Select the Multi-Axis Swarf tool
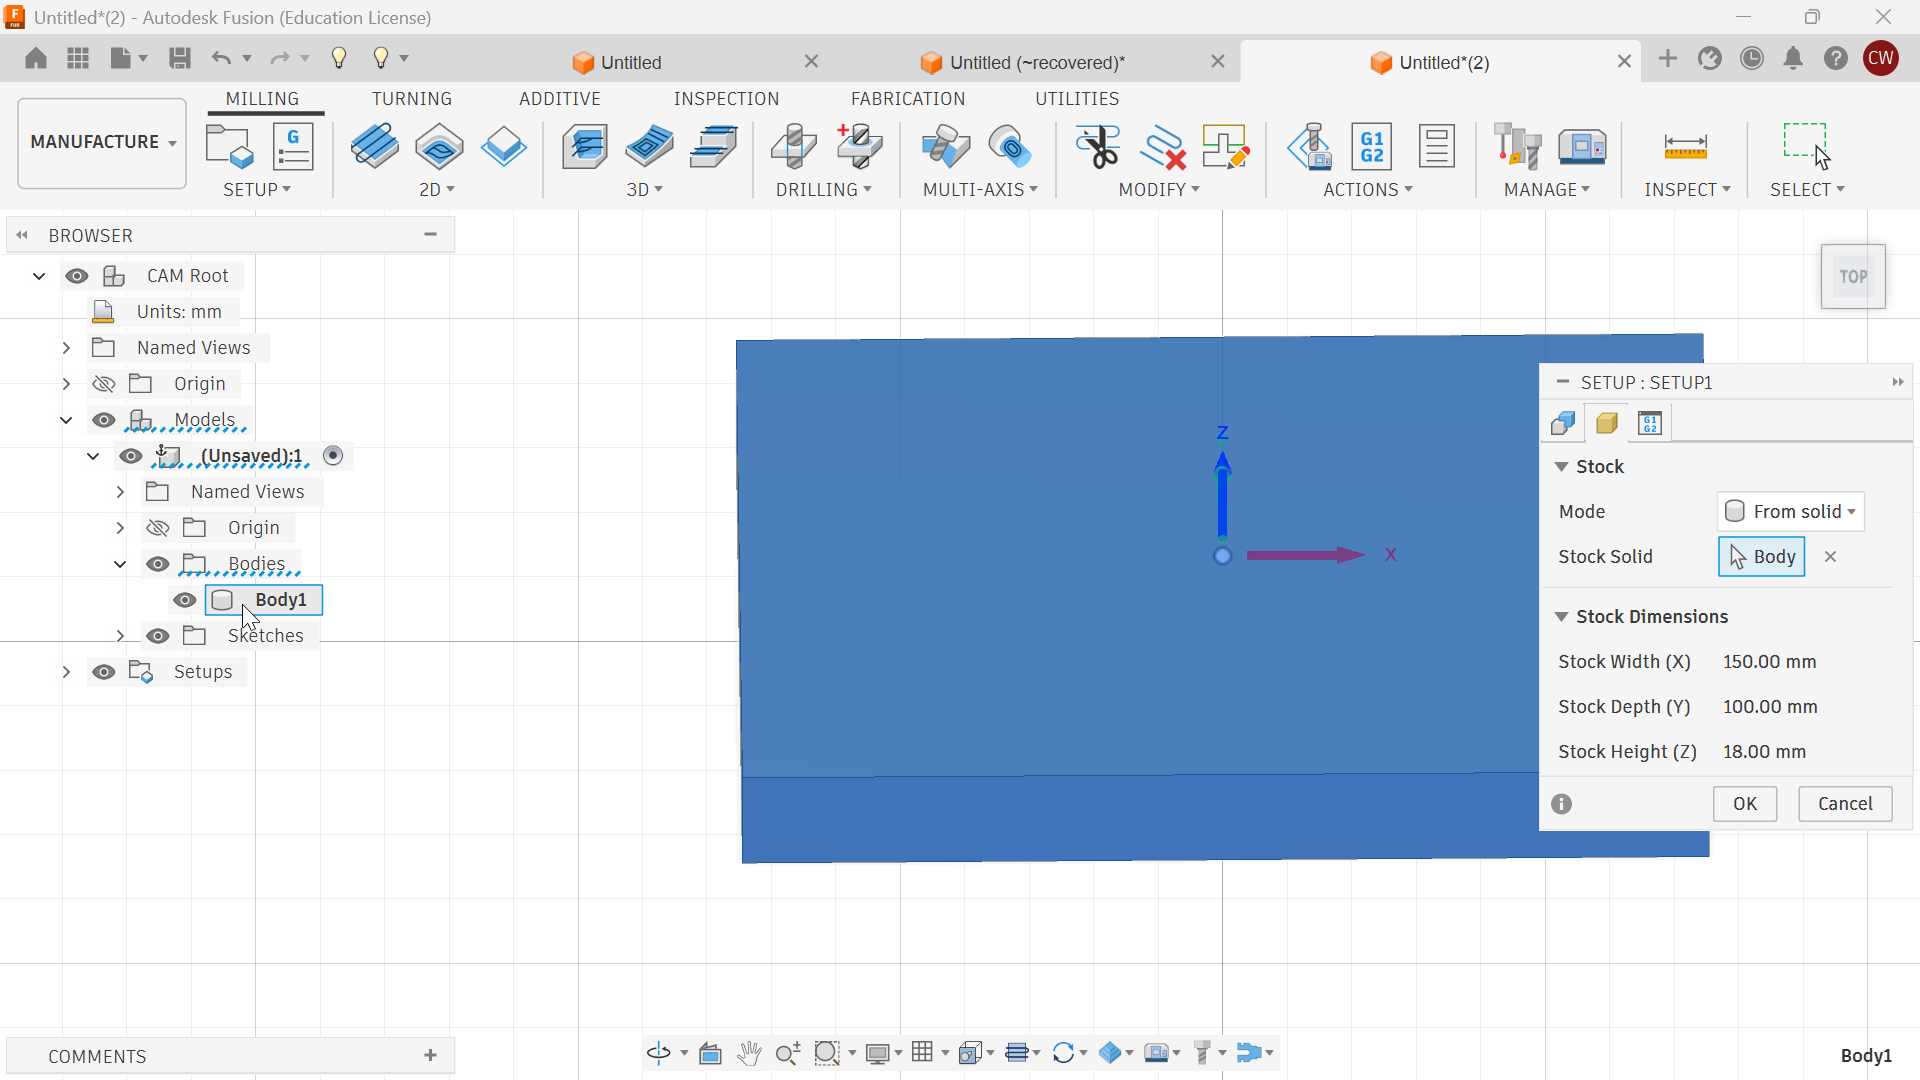The image size is (1920, 1080). click(x=947, y=147)
